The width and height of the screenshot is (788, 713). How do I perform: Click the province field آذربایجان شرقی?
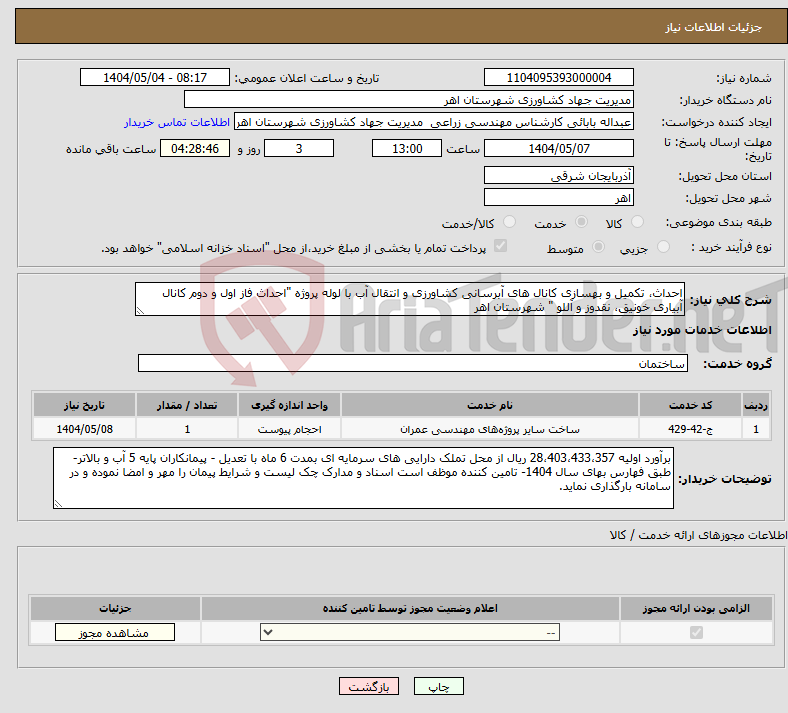point(558,175)
